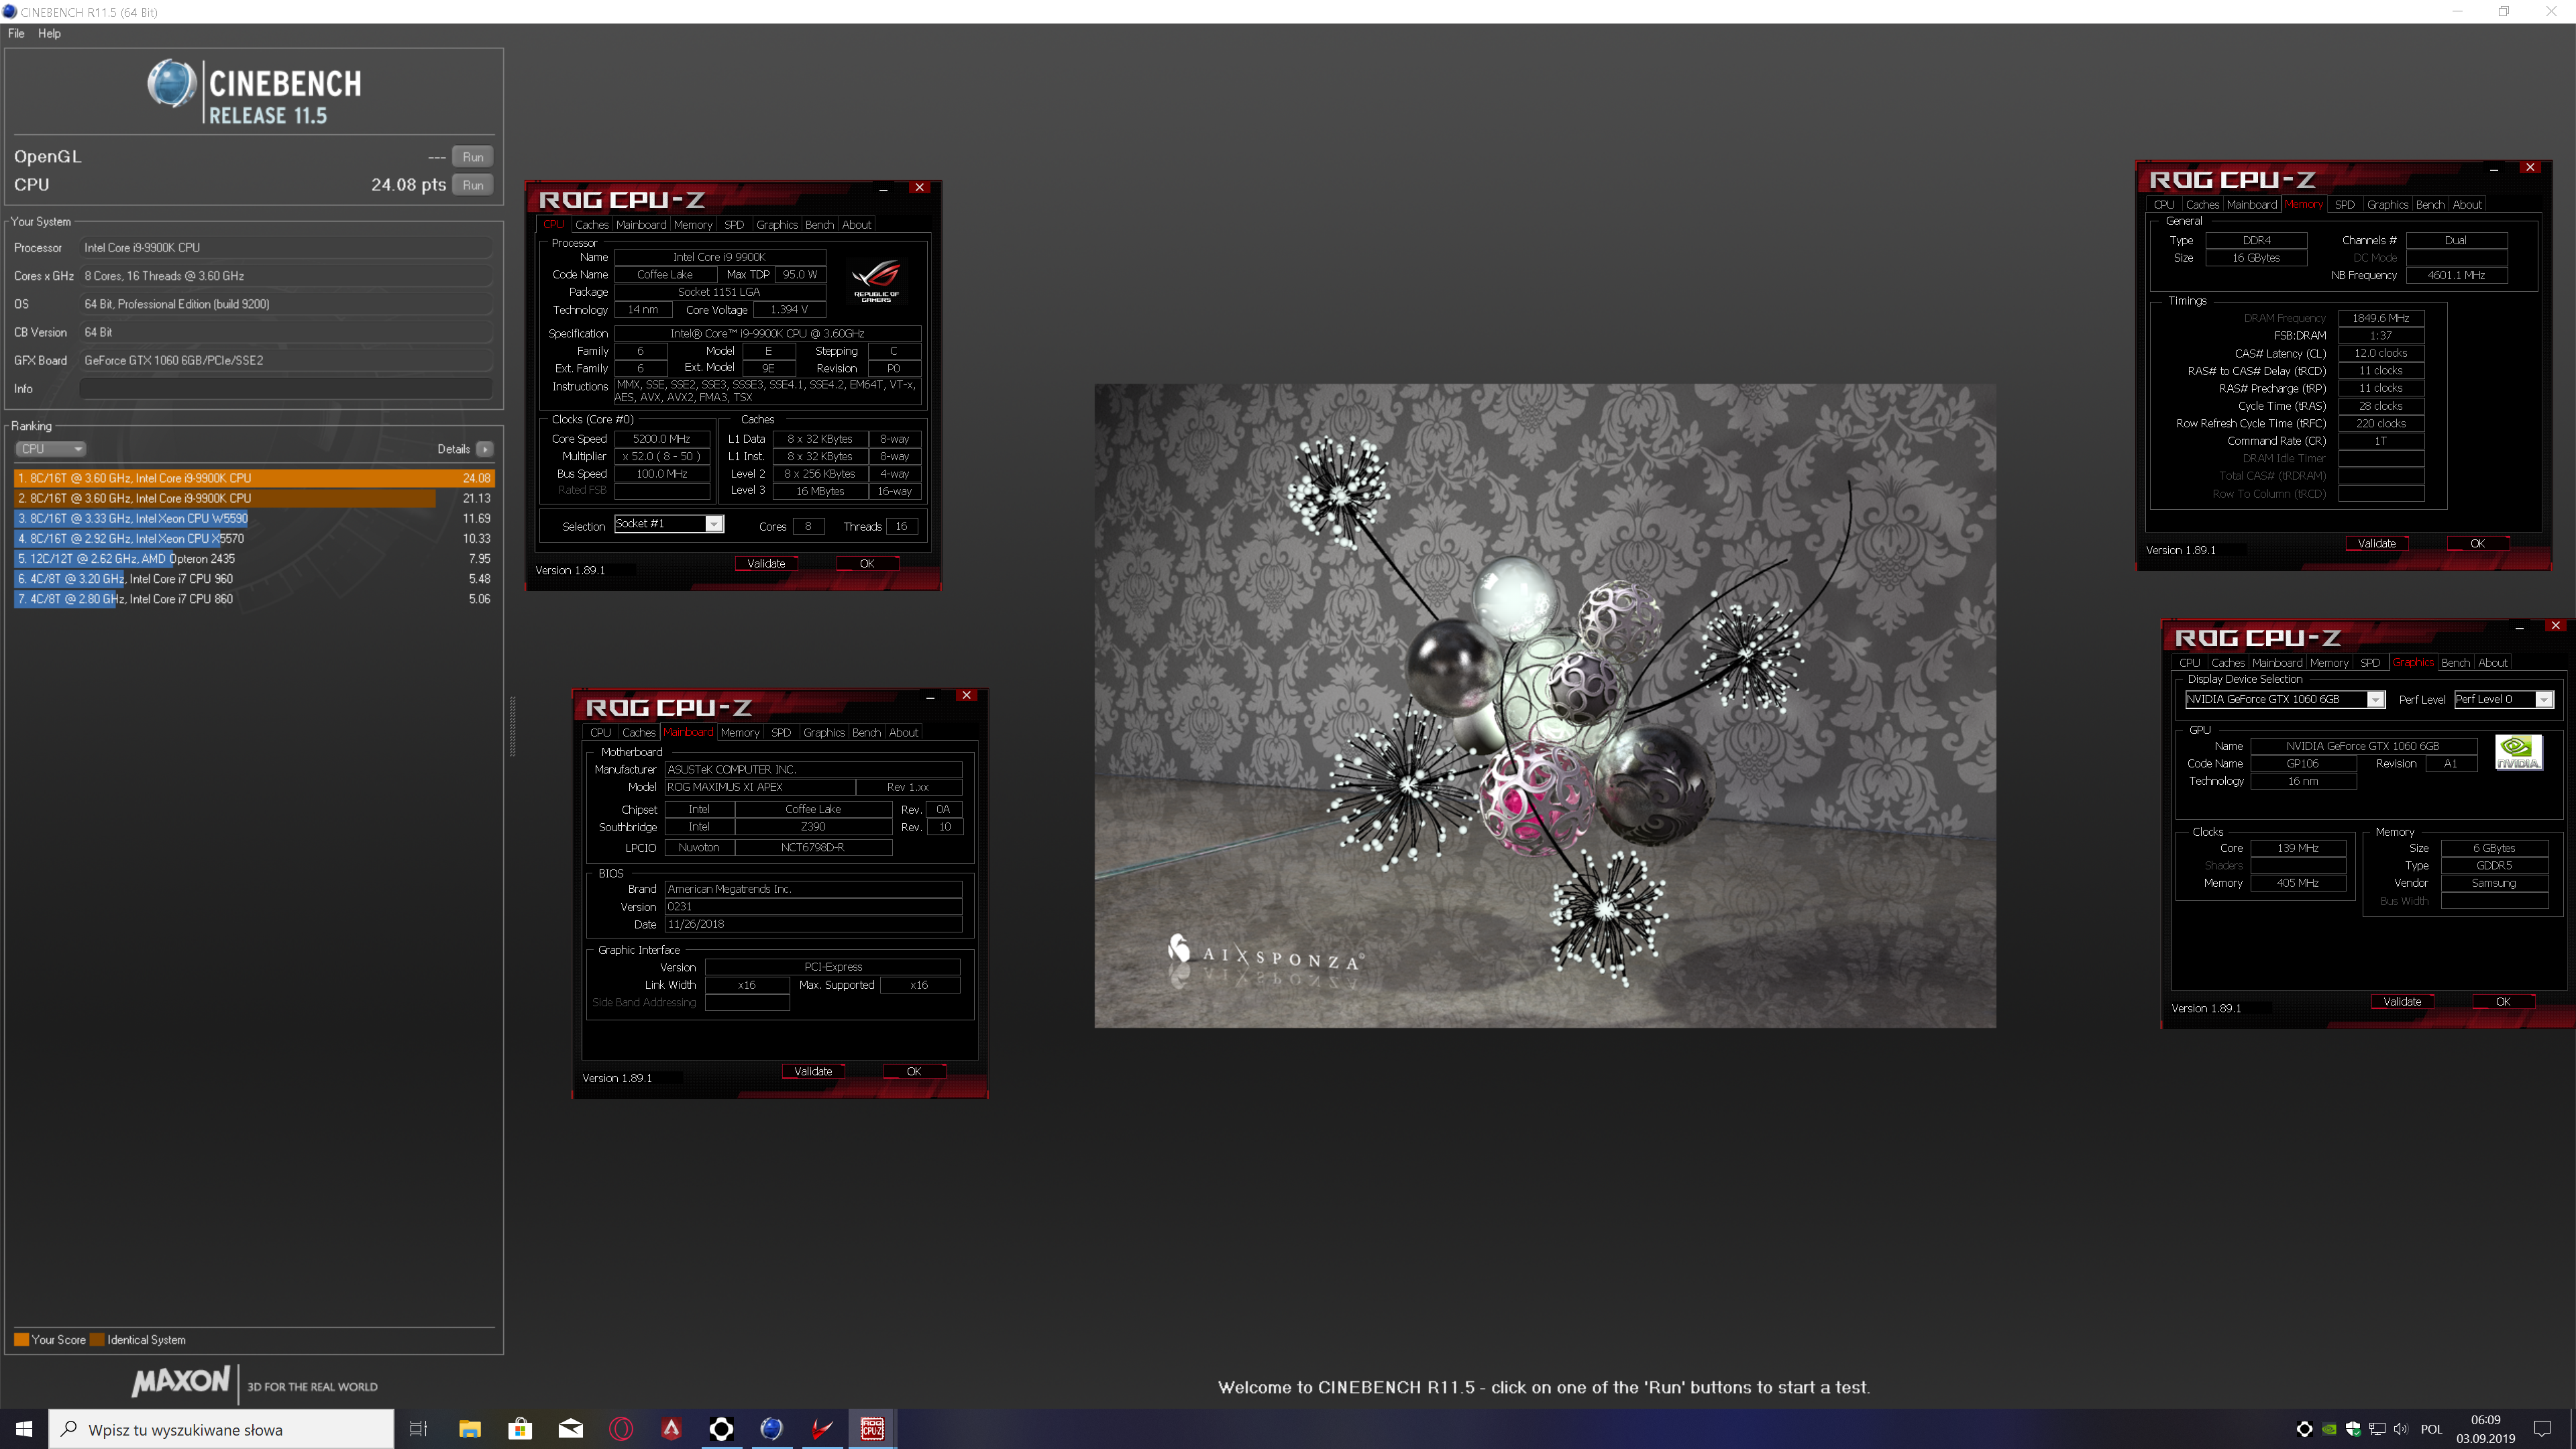Click Validate in the Memory window

coord(2376,544)
